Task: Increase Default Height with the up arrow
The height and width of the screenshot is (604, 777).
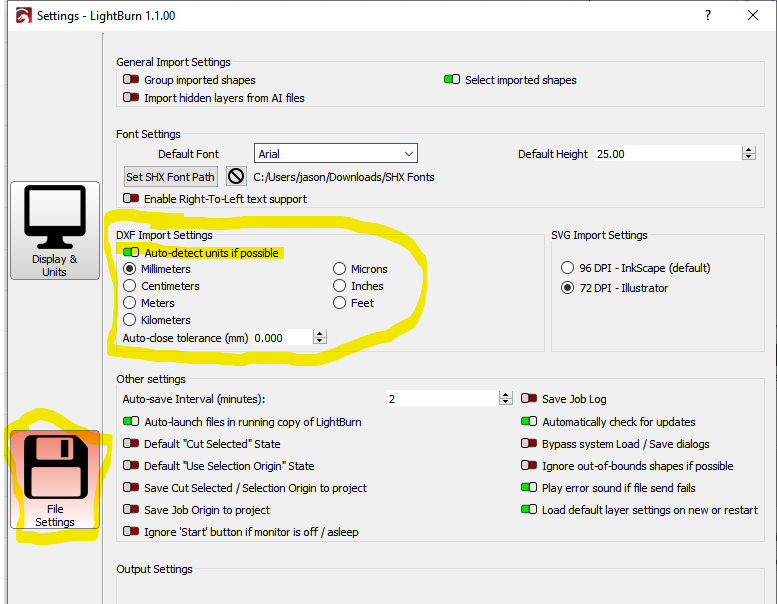Action: 749,150
